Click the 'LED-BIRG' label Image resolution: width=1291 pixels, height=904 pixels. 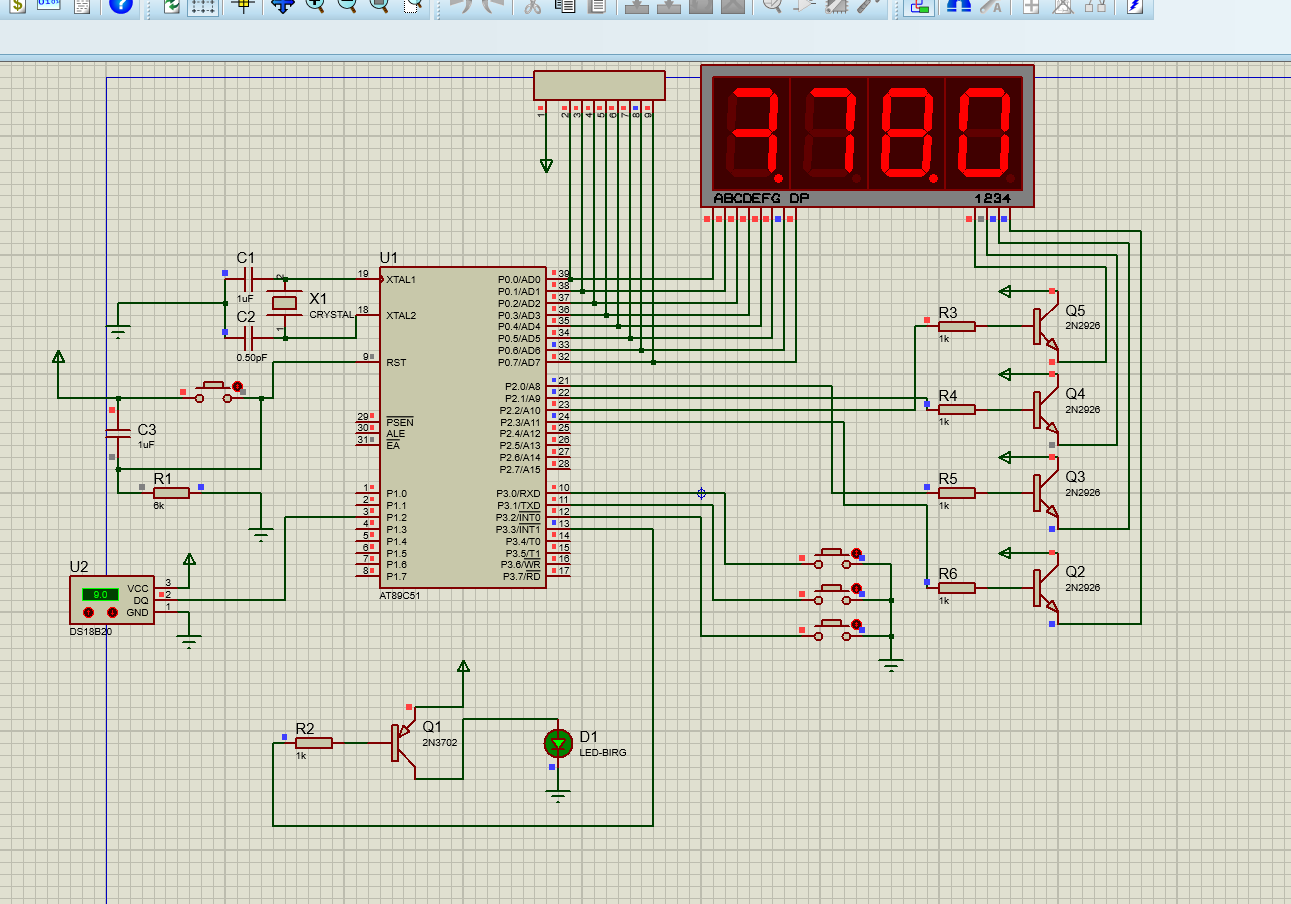pyautogui.click(x=603, y=752)
